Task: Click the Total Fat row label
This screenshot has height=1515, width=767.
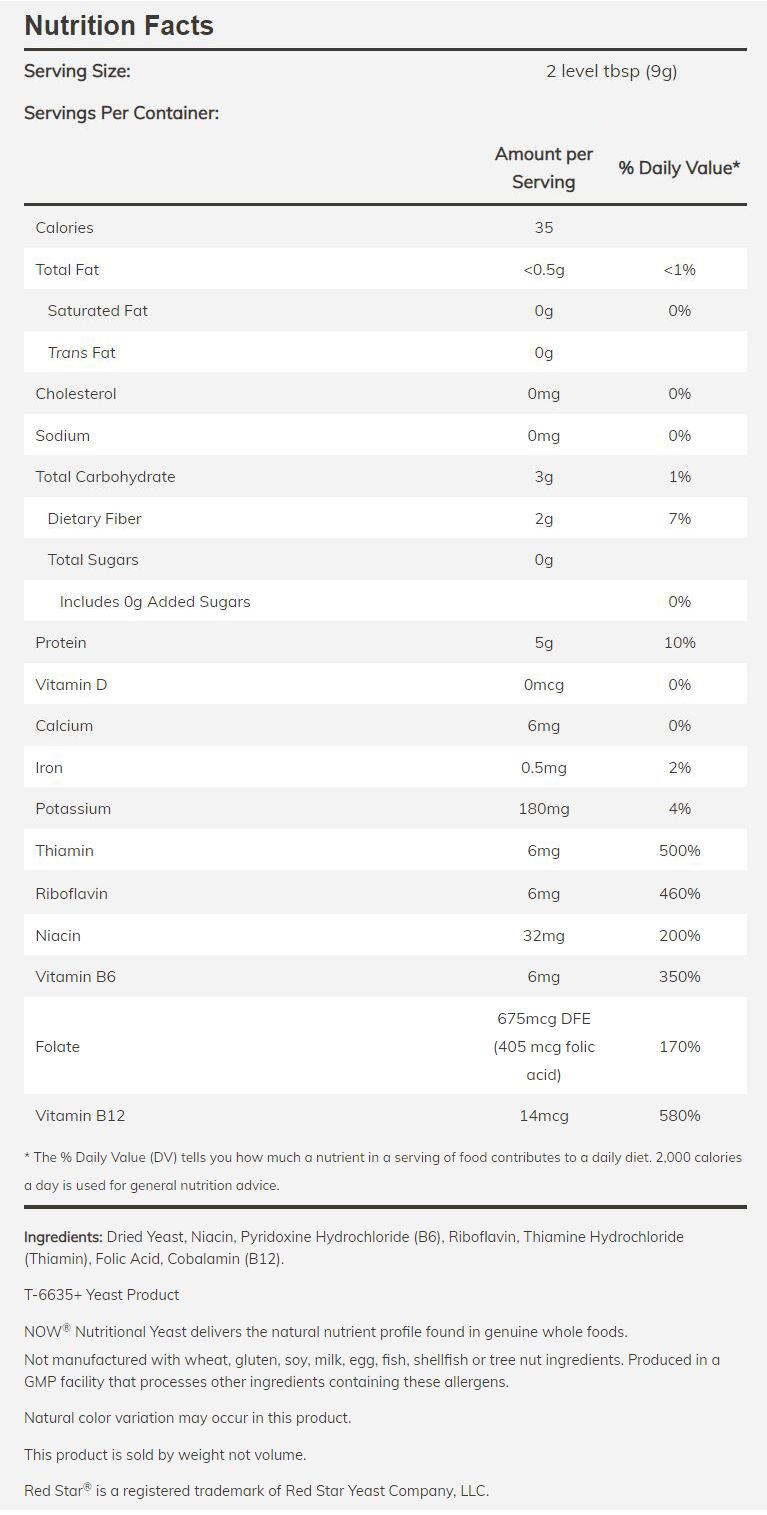Action: (67, 269)
